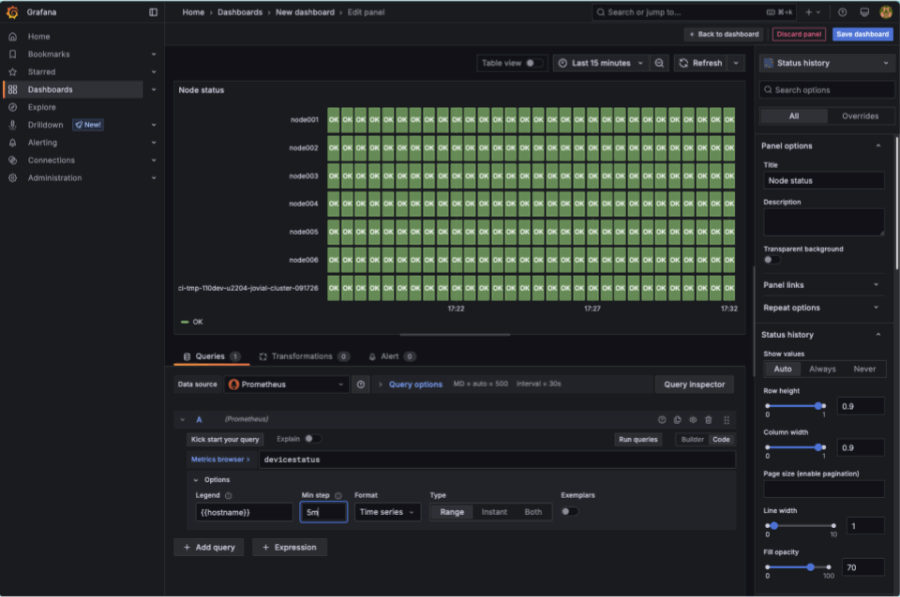The width and height of the screenshot is (900, 597).
Task: Open the Last 15 minutes time picker
Action: tap(601, 63)
